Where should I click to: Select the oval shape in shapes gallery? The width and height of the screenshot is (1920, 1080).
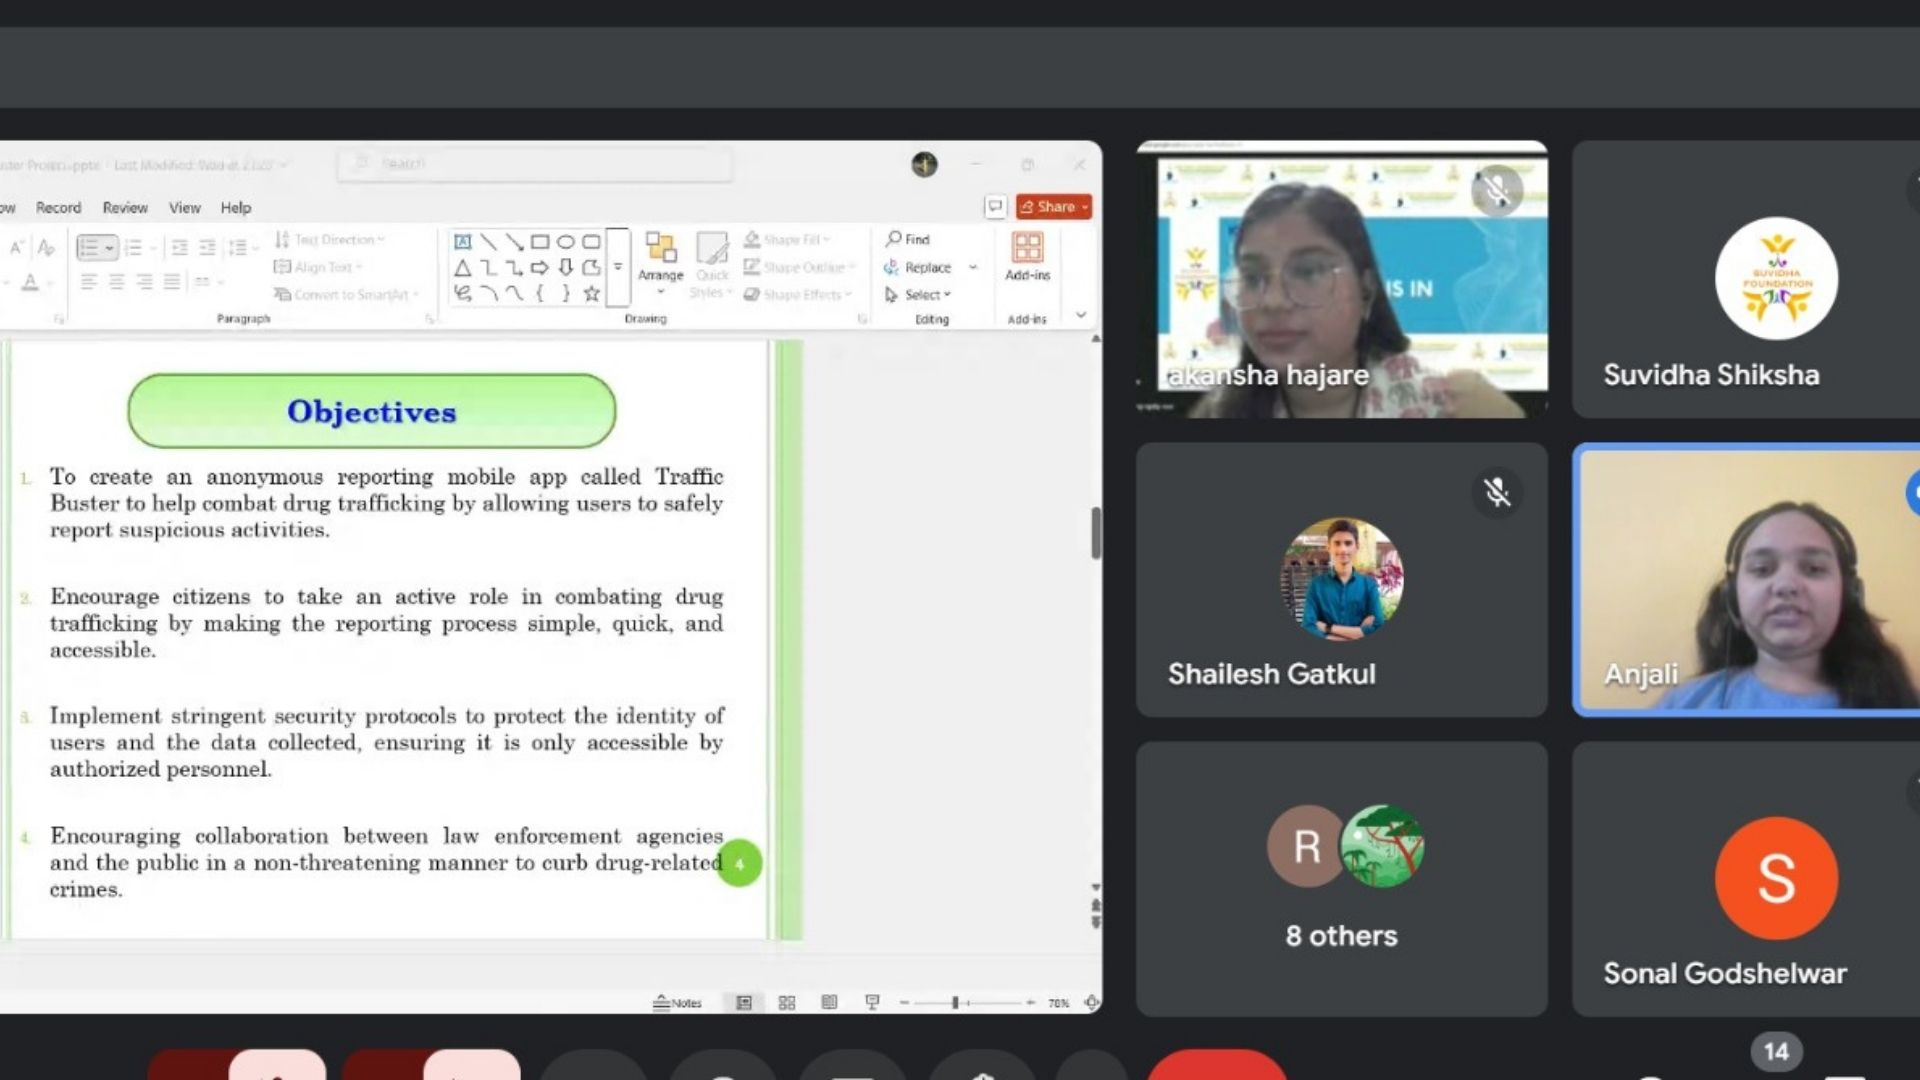click(566, 242)
